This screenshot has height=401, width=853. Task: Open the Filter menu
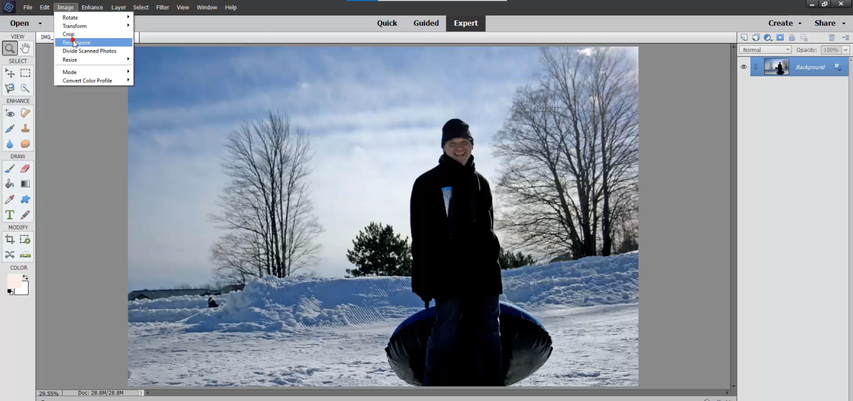(x=162, y=8)
